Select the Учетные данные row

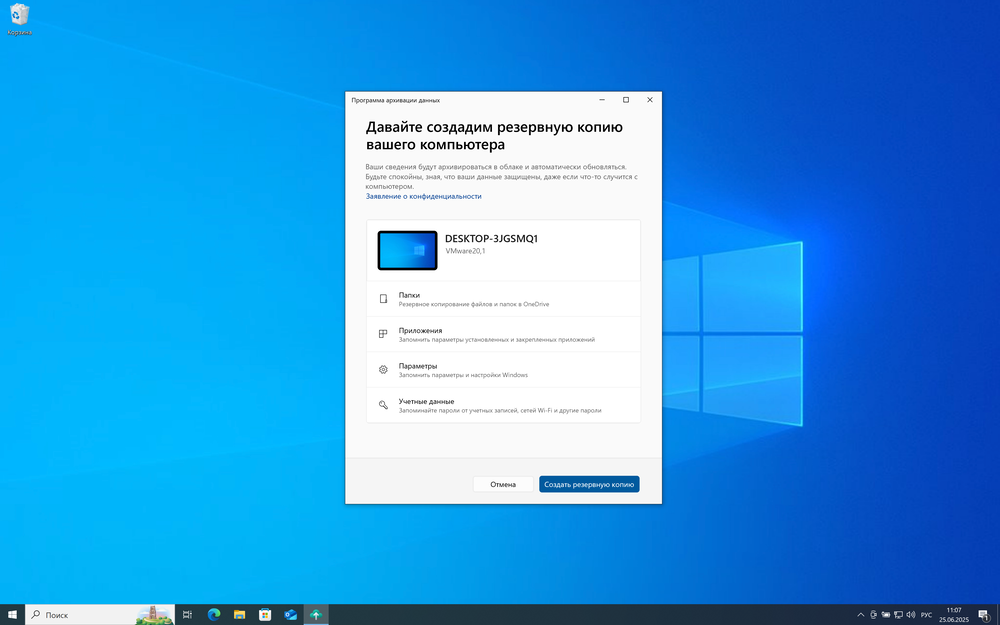point(503,405)
